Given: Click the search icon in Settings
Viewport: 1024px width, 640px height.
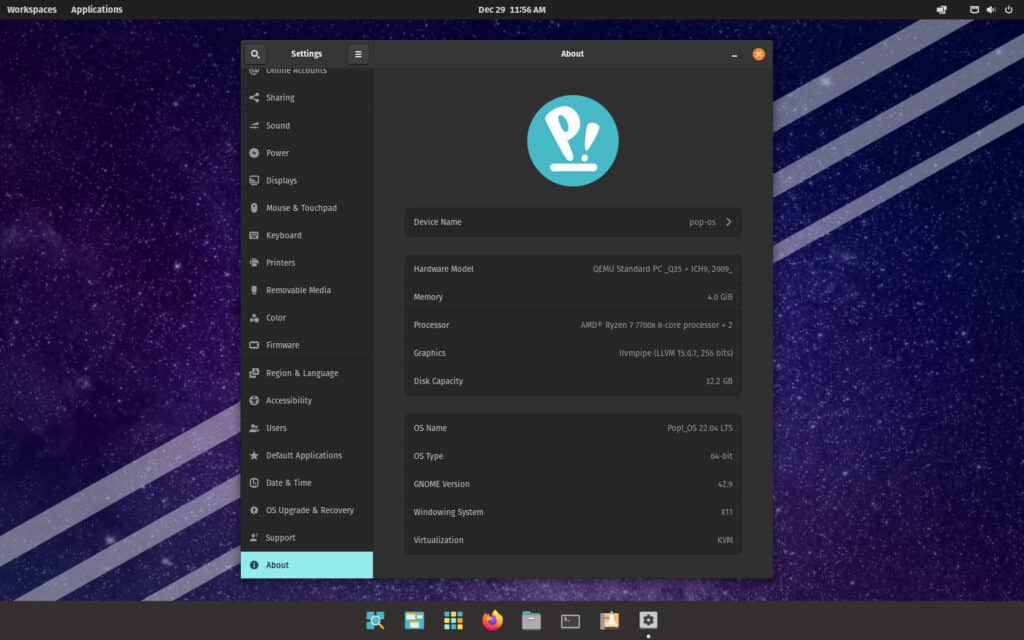Looking at the screenshot, I should (257, 53).
